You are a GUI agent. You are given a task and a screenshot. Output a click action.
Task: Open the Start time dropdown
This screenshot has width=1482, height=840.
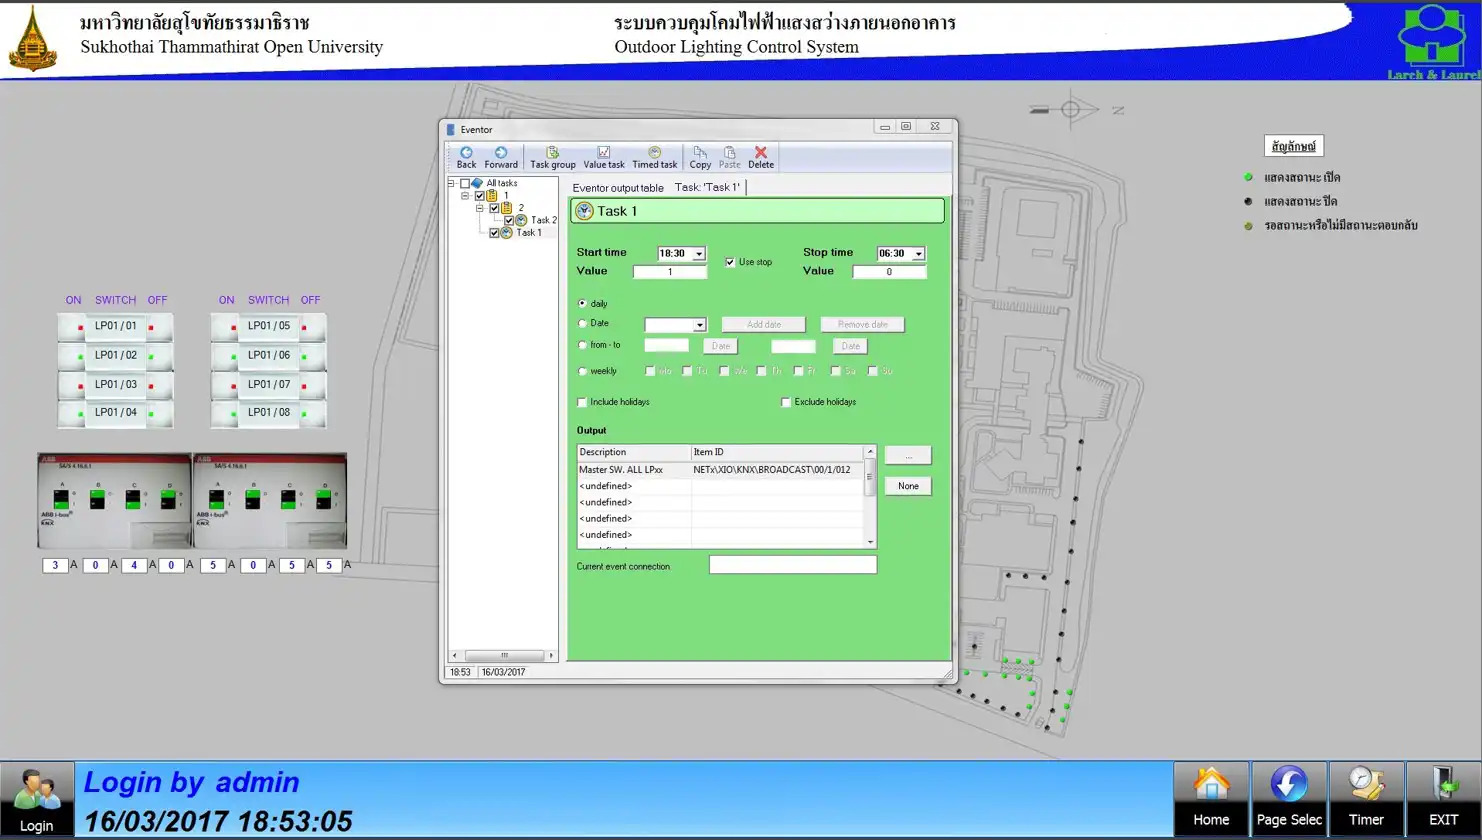tap(699, 254)
